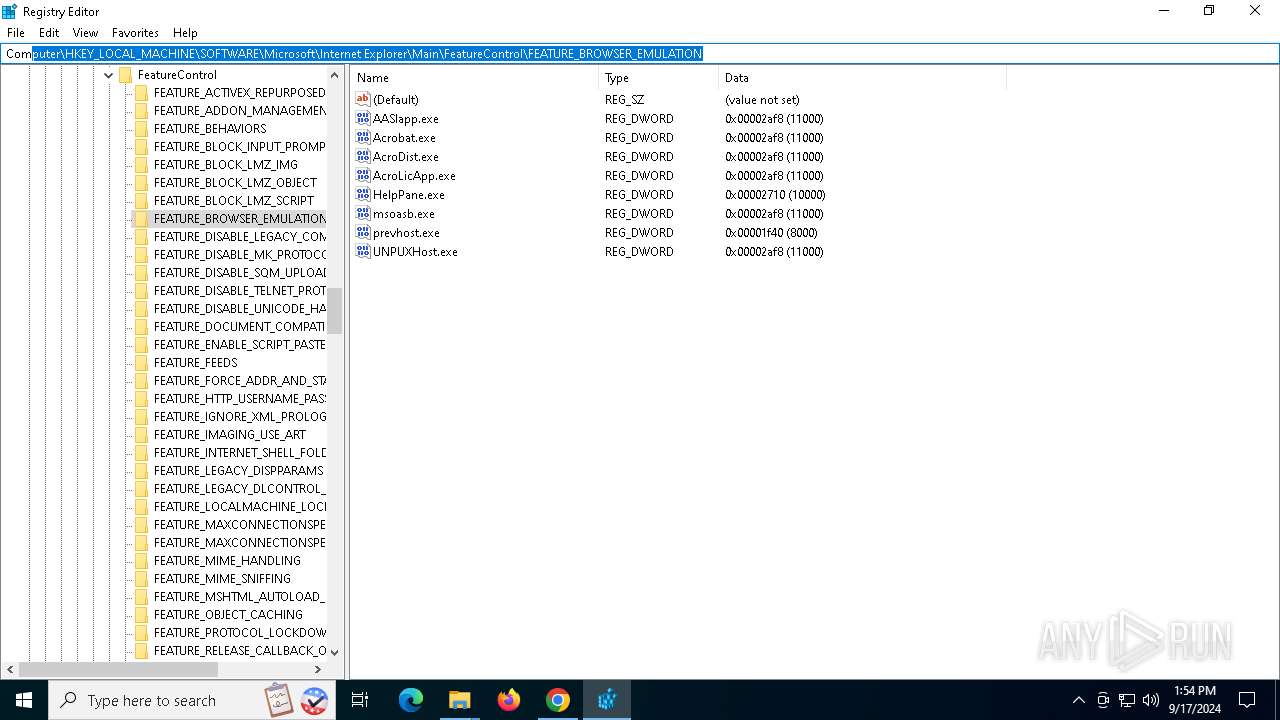Screen dimensions: 1280x720
Task: Click the FEATURE_MIME_HANDLING folder icon
Action: coord(141,561)
